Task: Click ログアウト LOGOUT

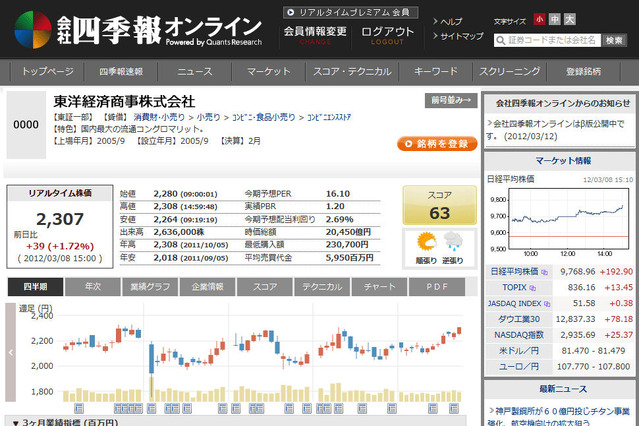Action: click(387, 35)
